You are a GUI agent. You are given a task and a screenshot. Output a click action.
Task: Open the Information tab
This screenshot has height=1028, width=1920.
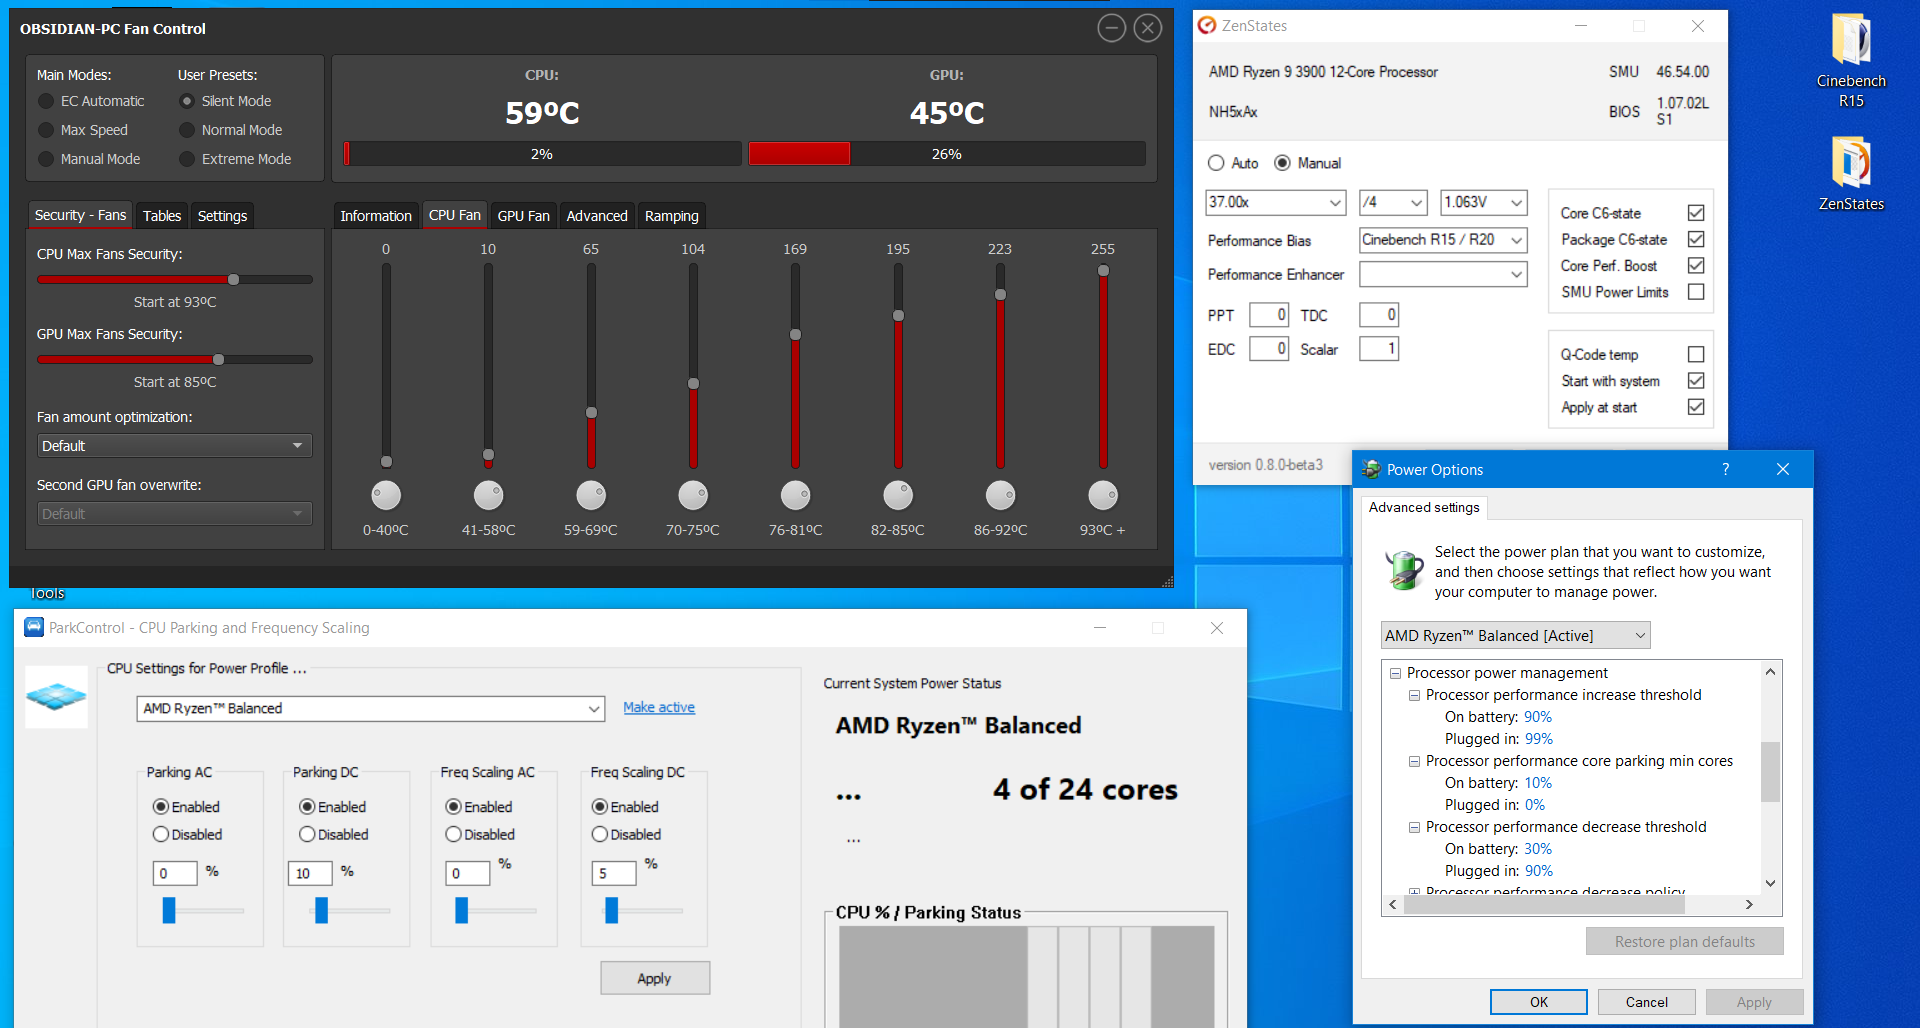coord(376,216)
